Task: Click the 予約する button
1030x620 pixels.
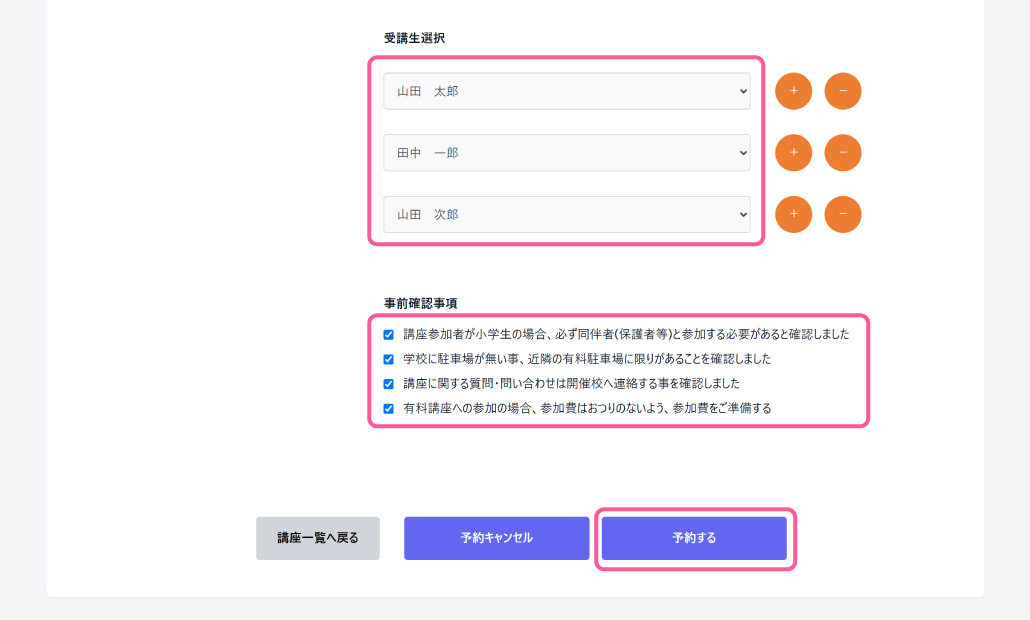Action: pyautogui.click(x=694, y=538)
